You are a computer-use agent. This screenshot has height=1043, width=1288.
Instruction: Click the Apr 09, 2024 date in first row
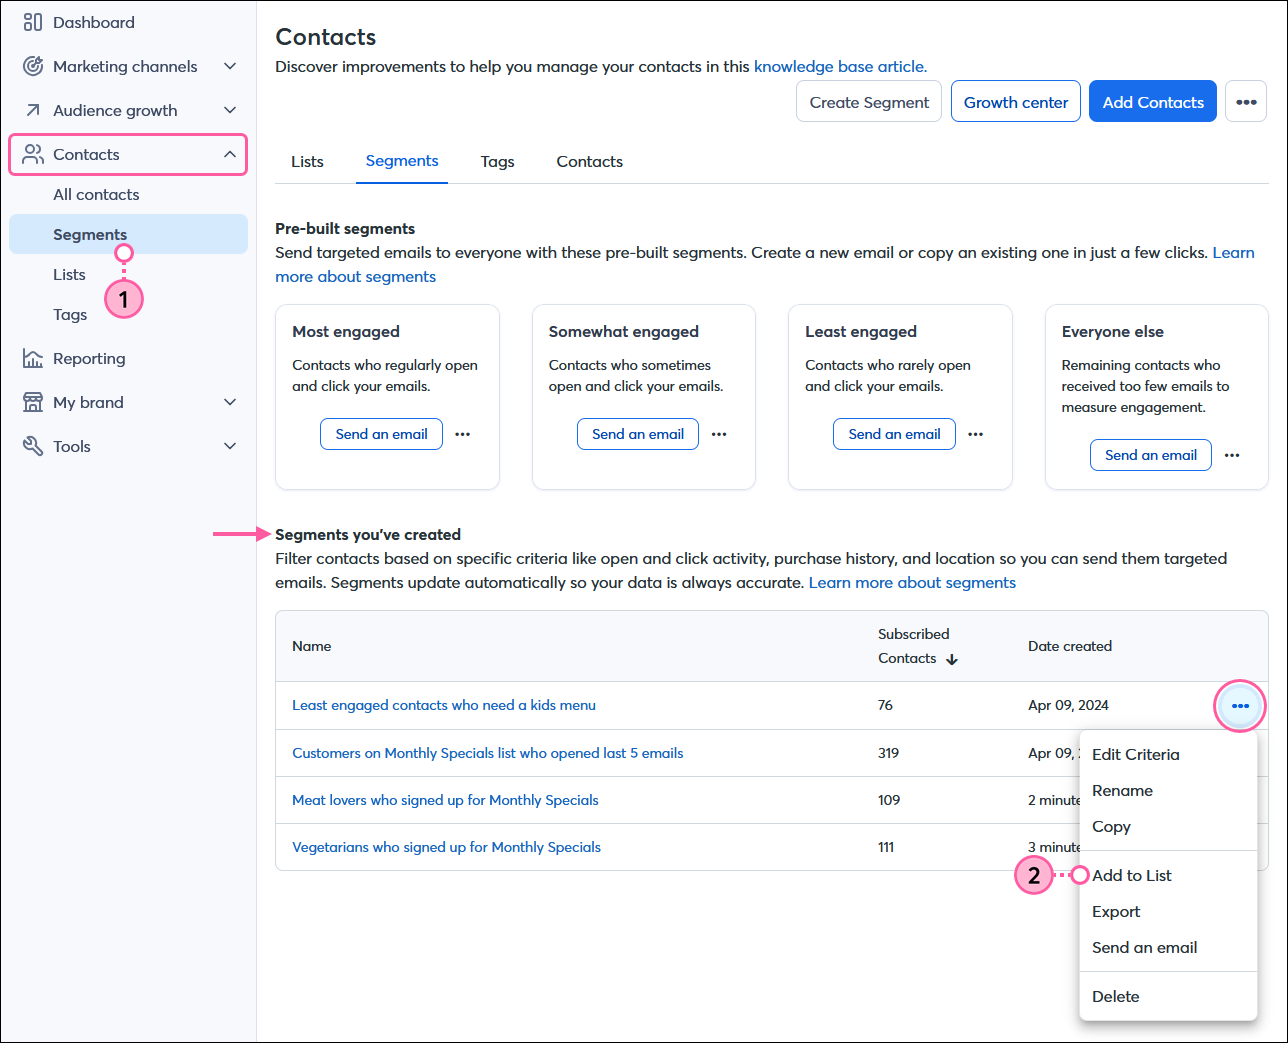(1068, 705)
